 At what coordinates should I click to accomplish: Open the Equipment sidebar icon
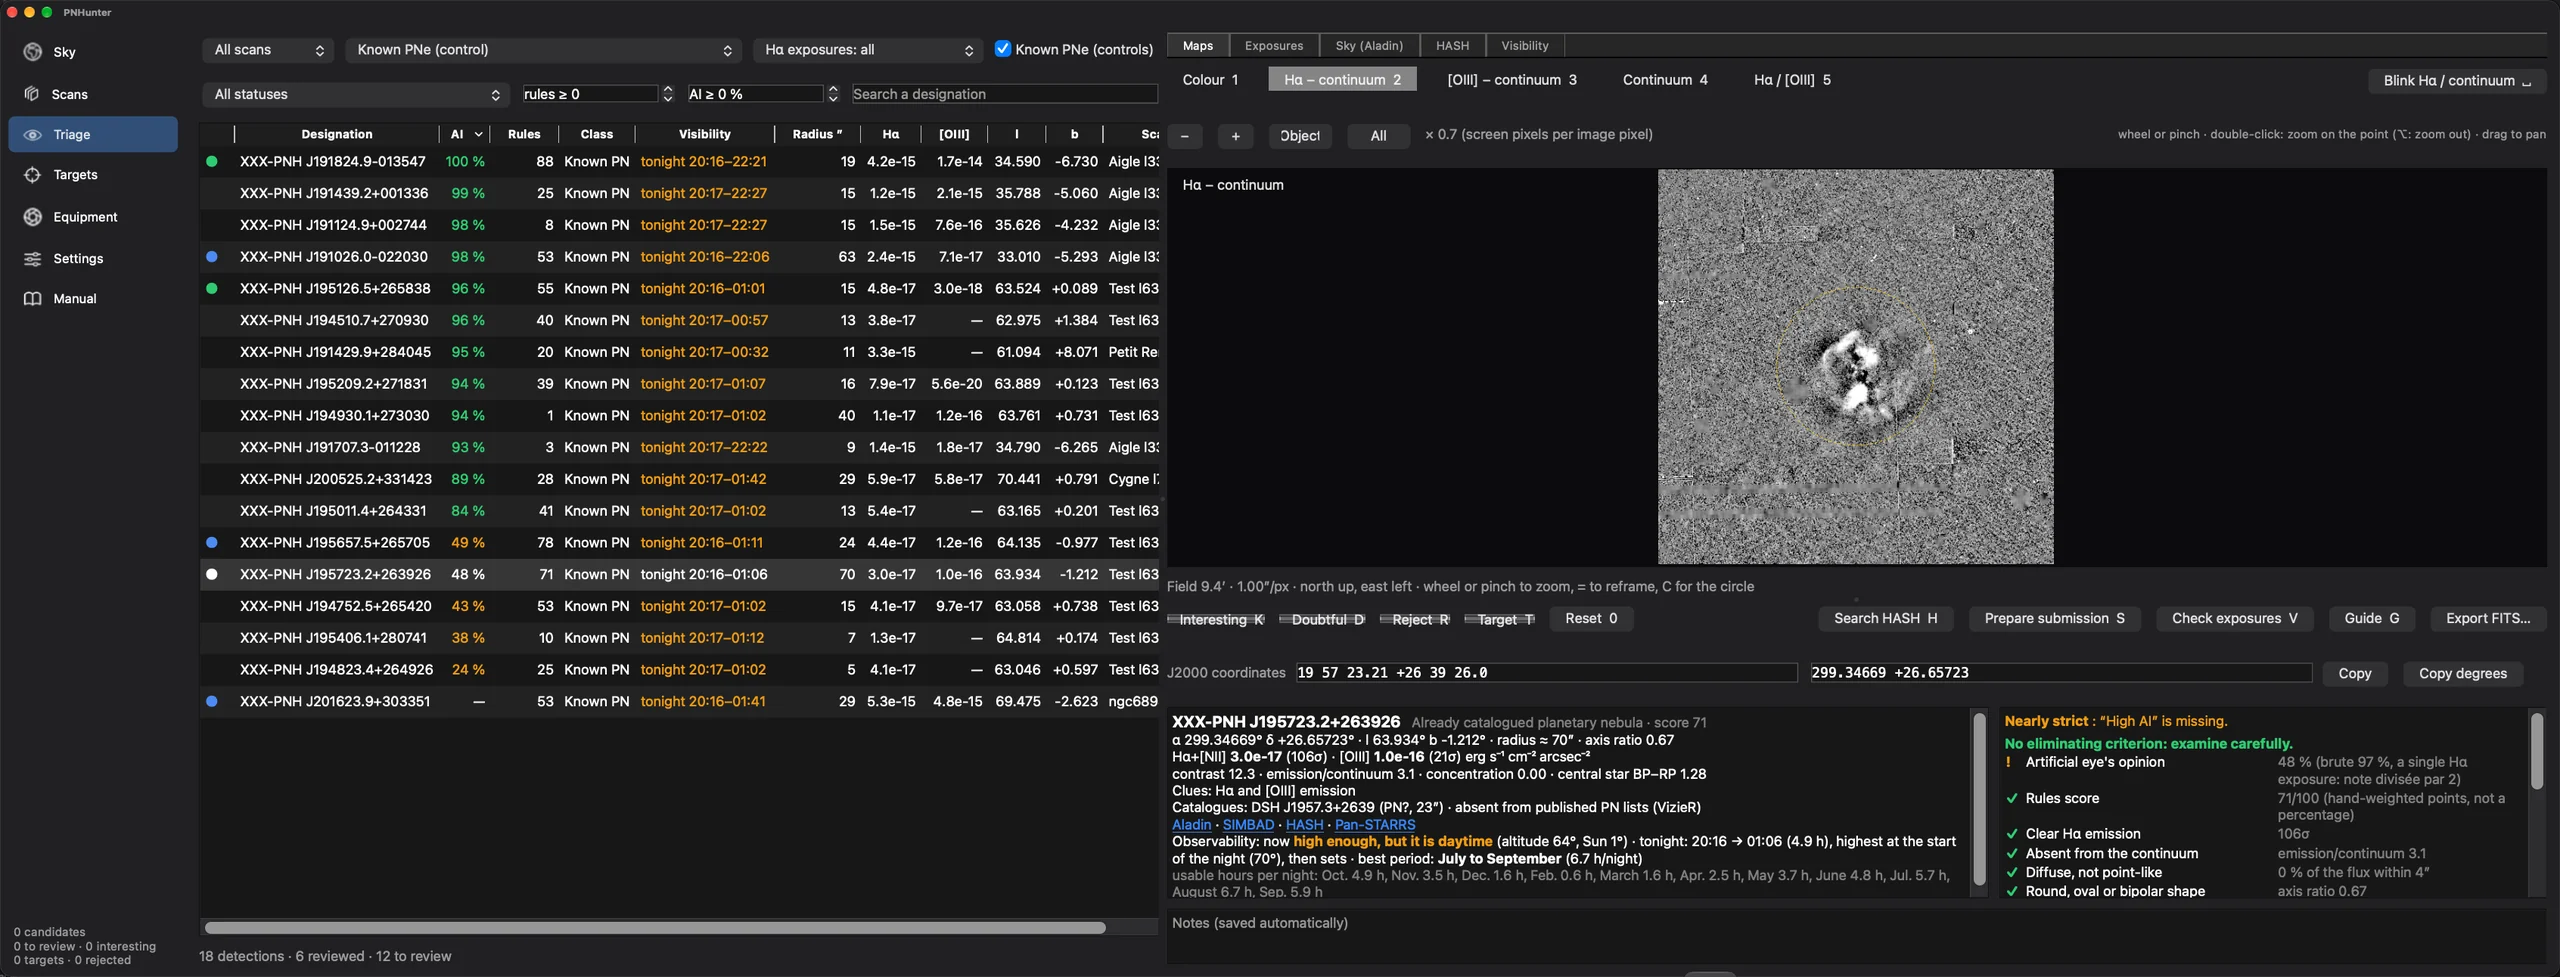pos(32,217)
